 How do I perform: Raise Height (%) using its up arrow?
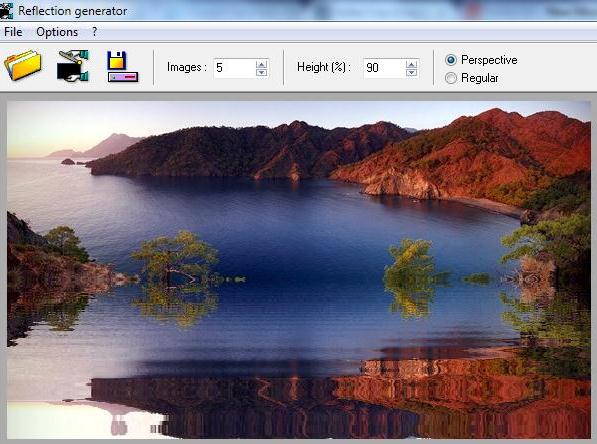click(411, 64)
